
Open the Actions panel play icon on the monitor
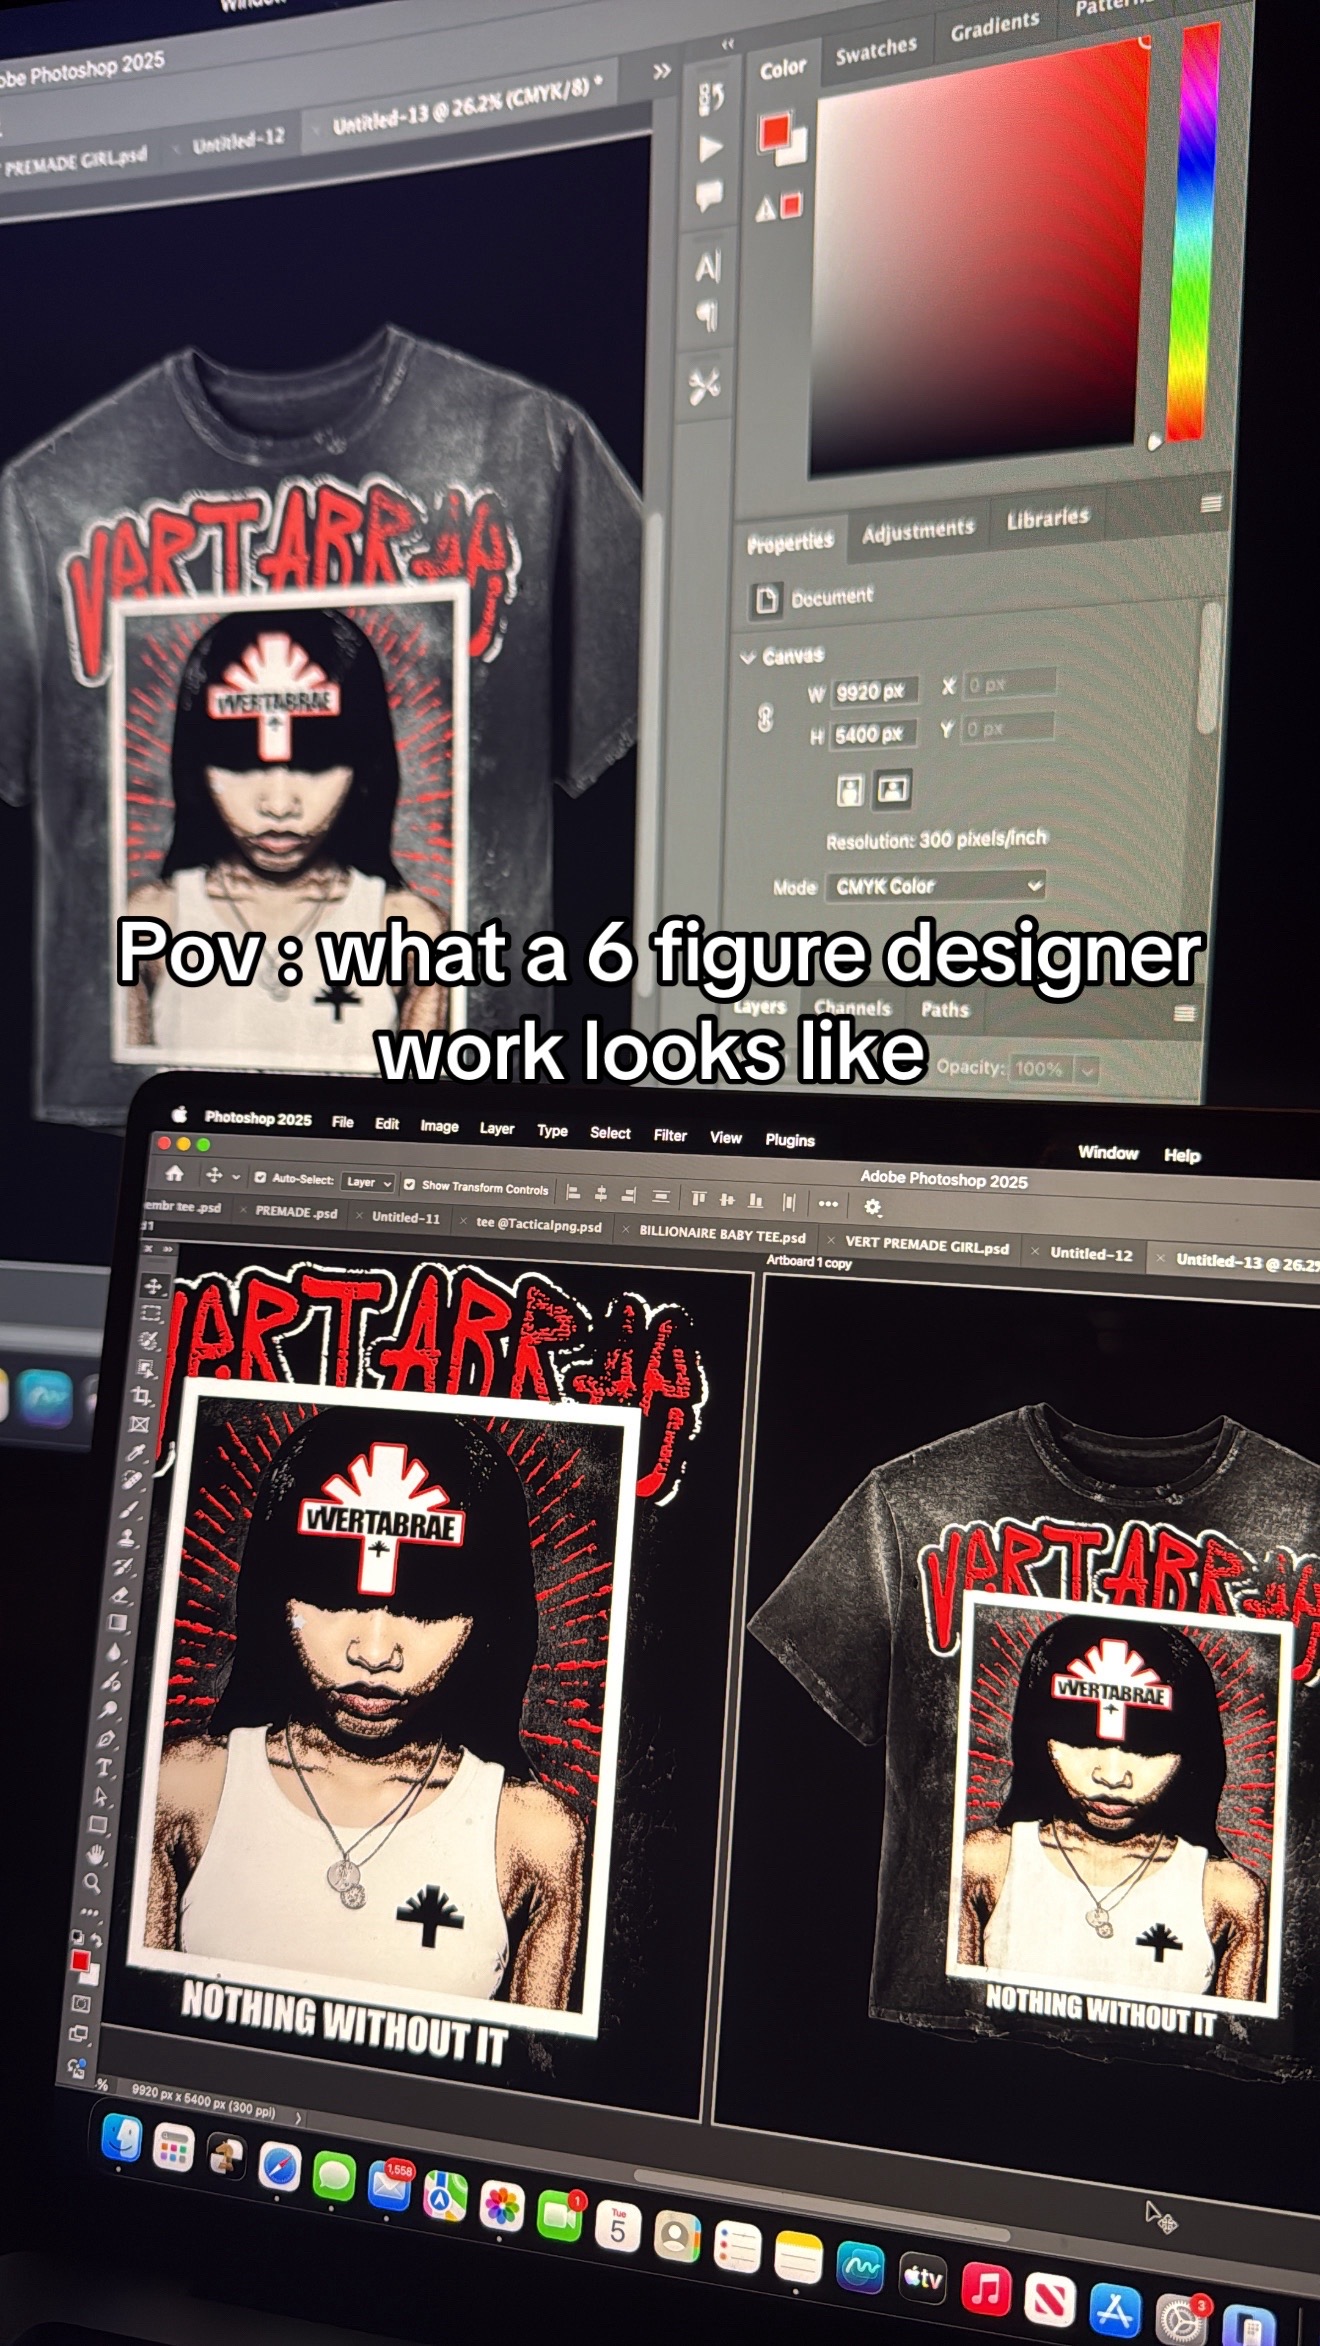(710, 149)
